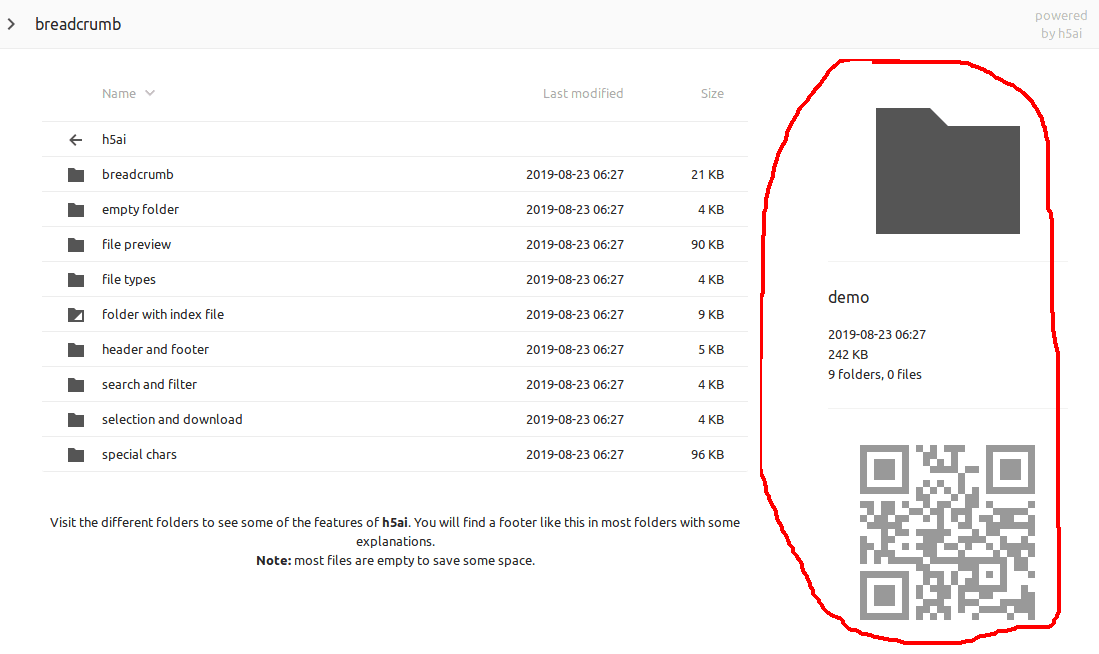Open the header and footer folder

point(155,350)
